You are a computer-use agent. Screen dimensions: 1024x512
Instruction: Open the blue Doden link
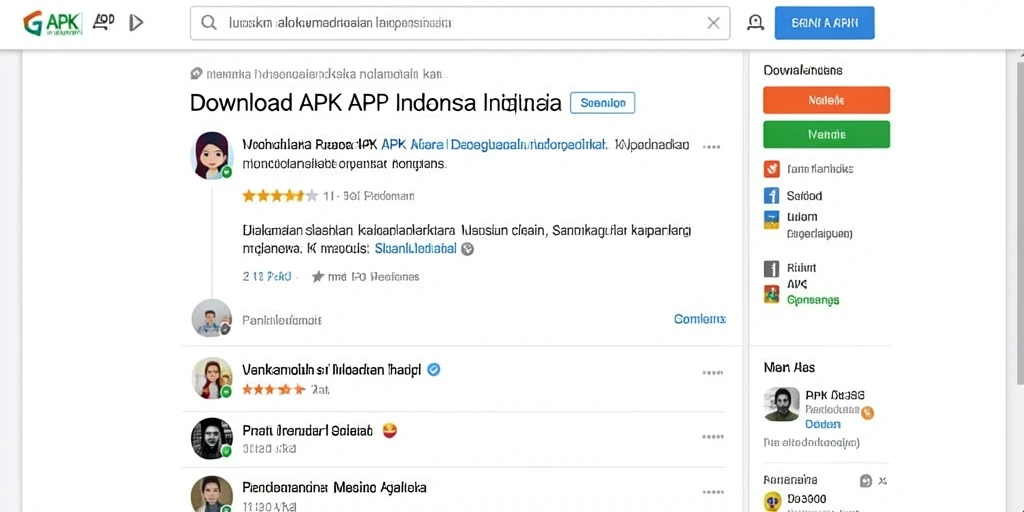(823, 424)
